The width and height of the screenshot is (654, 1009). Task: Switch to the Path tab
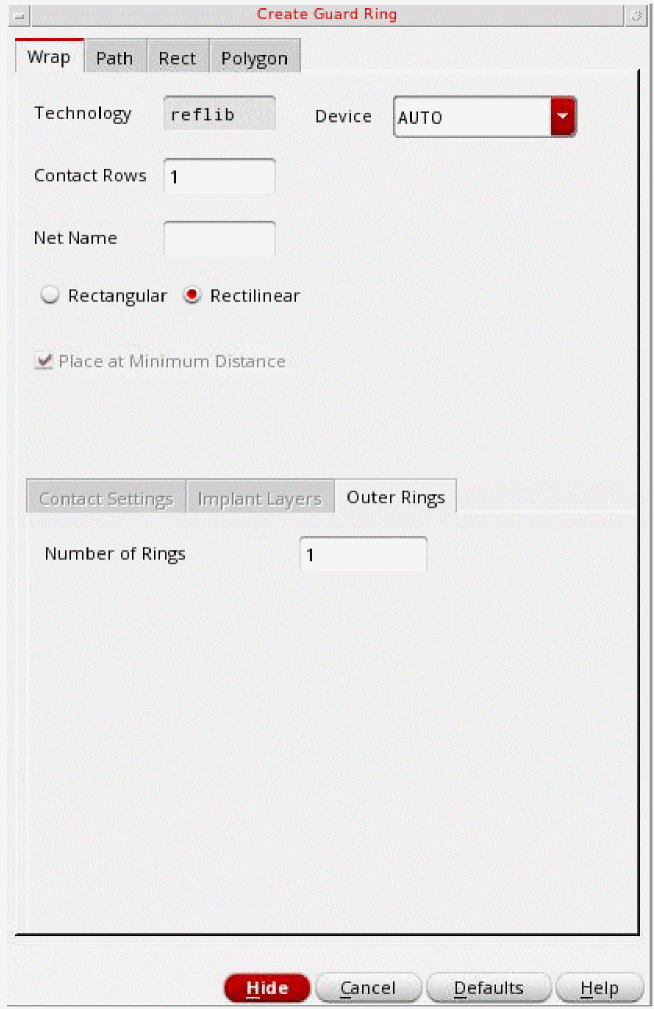coord(114,58)
